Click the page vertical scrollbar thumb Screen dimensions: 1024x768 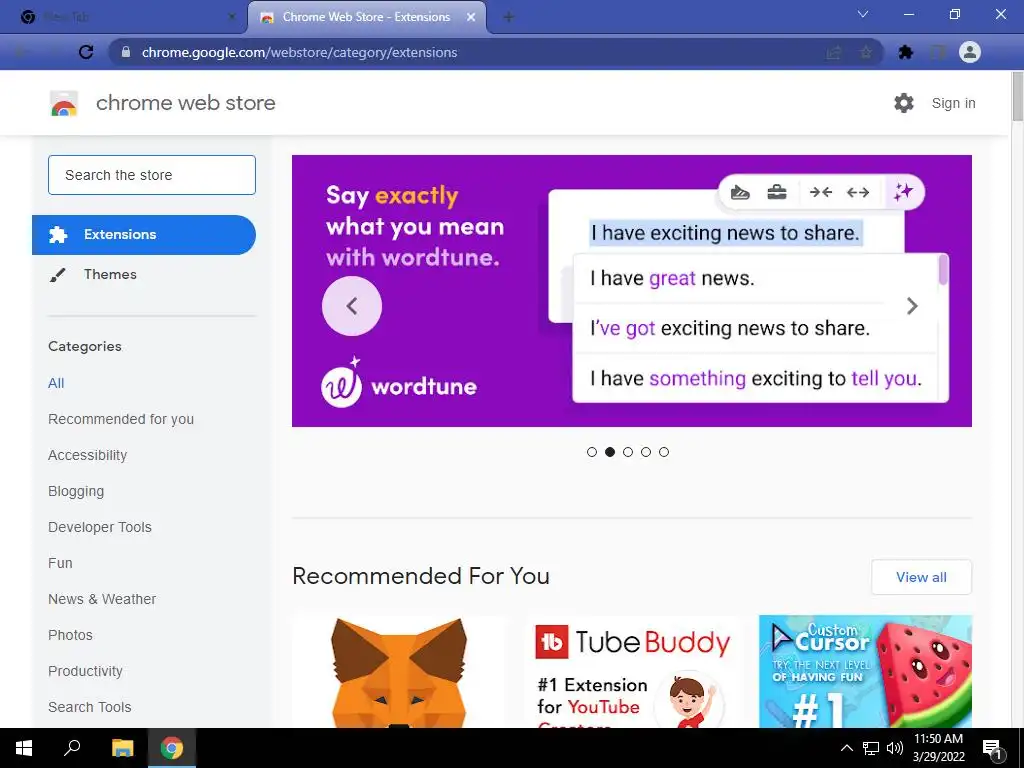pyautogui.click(x=1017, y=96)
